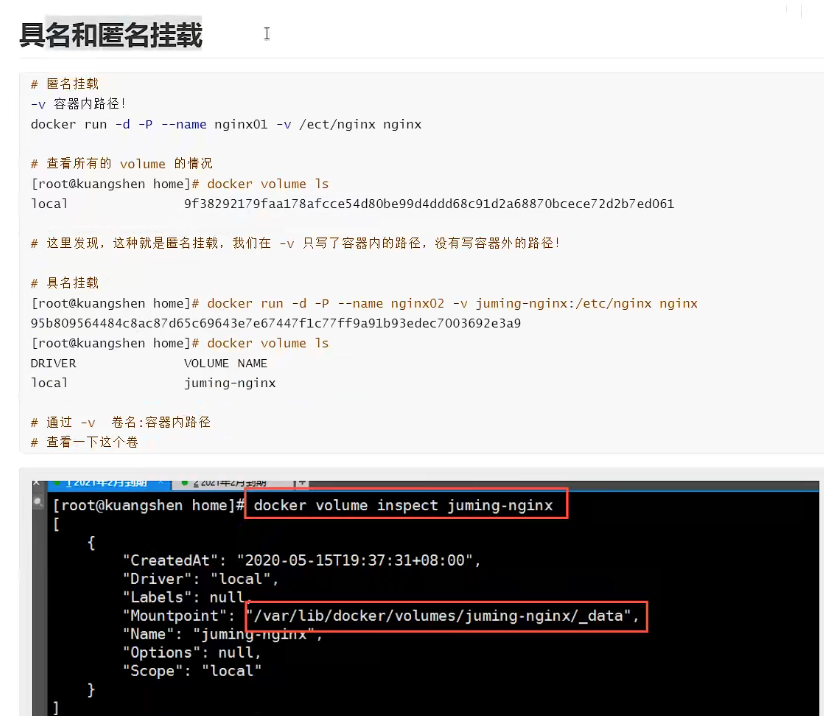Click the 'docker run -d -P --name nginx01' command
Image resolution: width=824 pixels, height=716 pixels.
click(226, 125)
